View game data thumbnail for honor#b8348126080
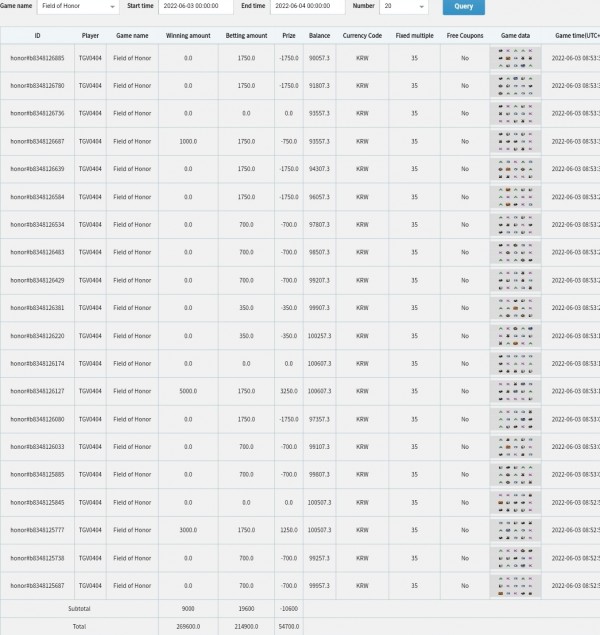This screenshot has width=600, height=635. [x=515, y=419]
